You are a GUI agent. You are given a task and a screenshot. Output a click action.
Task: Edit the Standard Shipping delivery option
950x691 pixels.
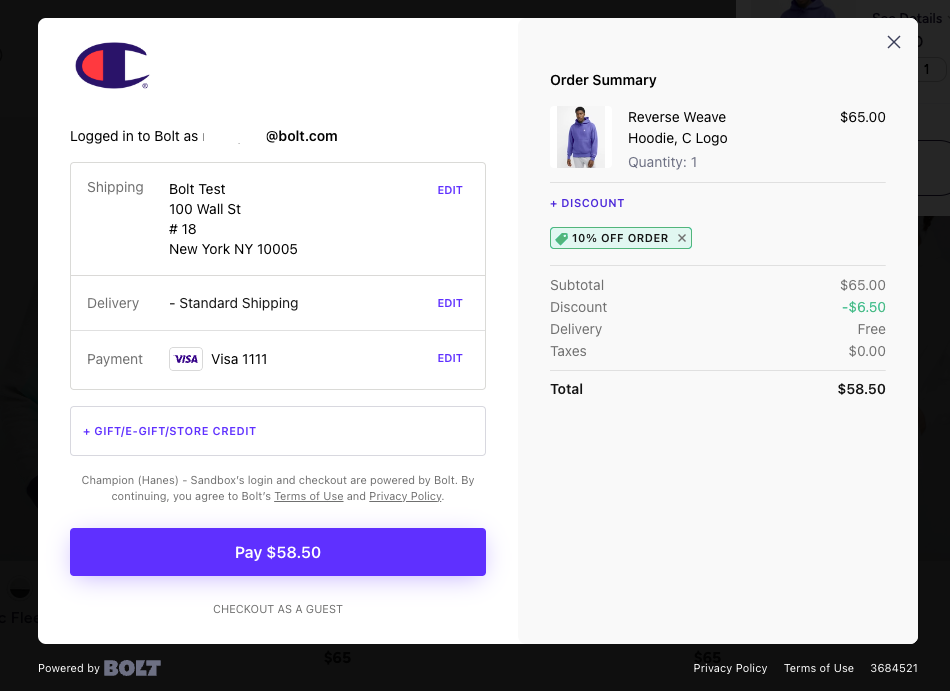450,303
